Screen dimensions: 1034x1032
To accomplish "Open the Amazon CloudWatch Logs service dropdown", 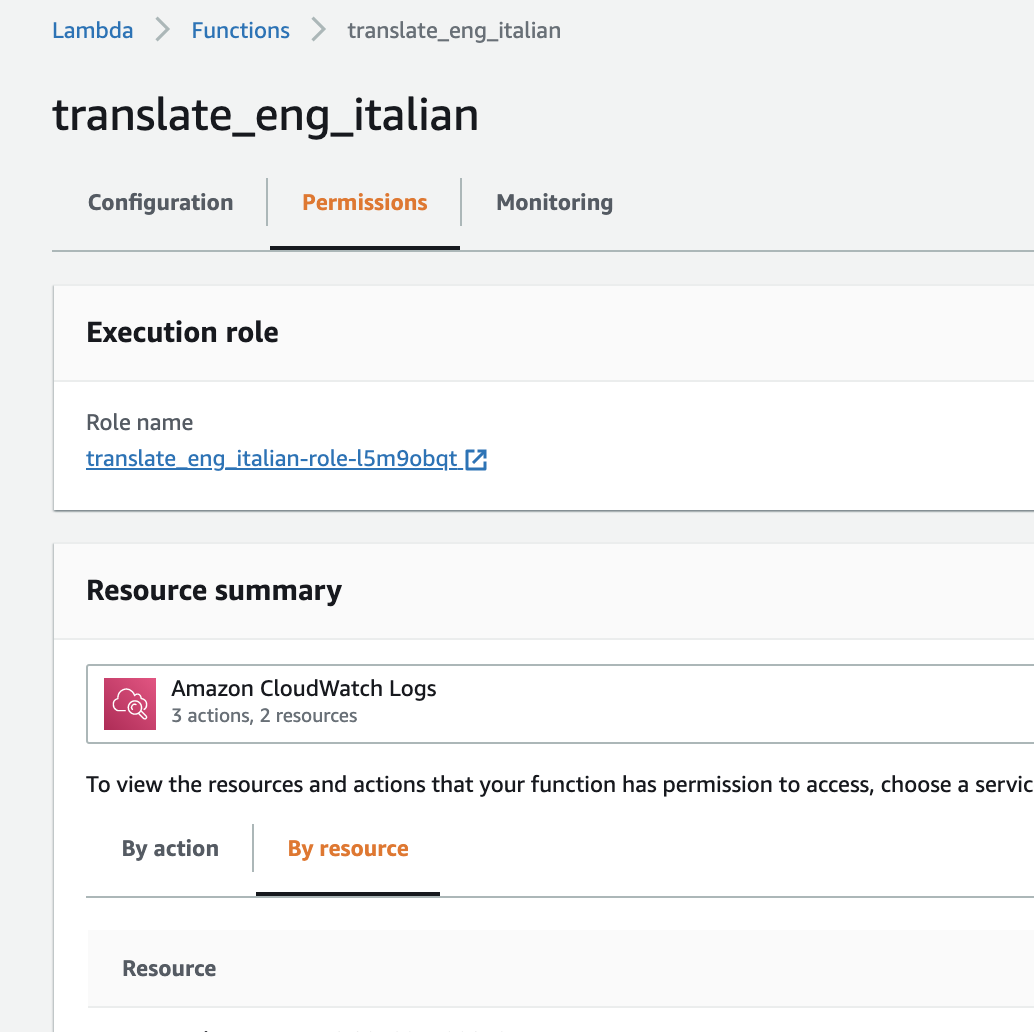I will point(560,704).
